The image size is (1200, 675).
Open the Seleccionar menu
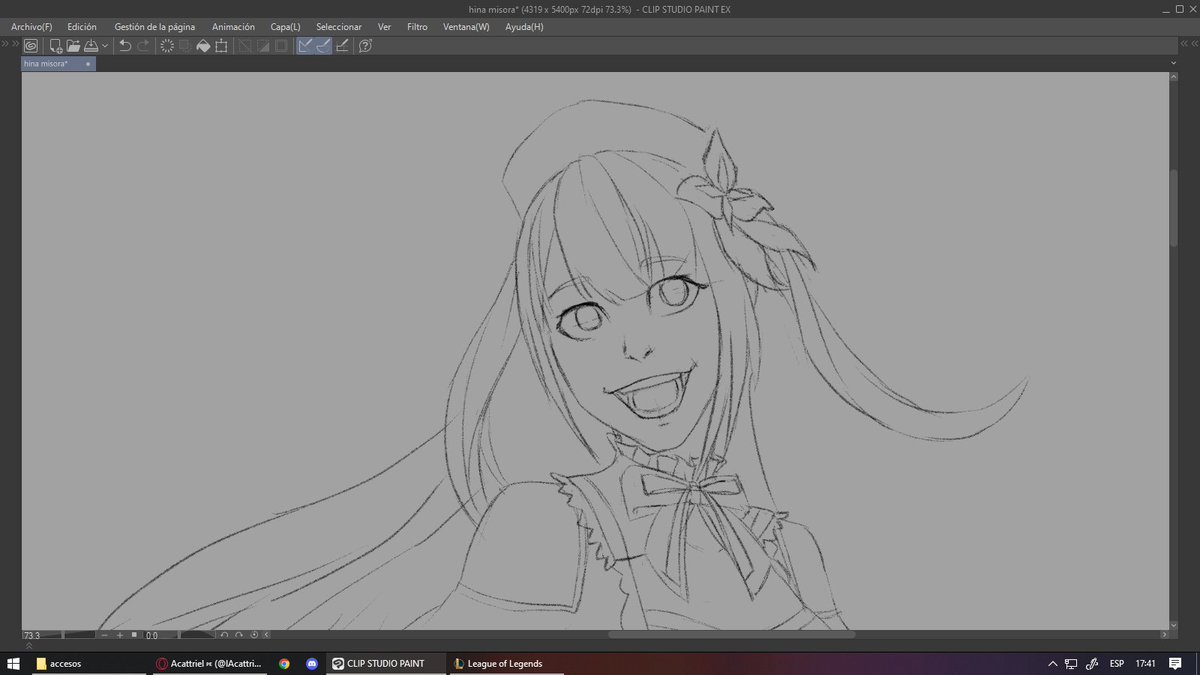[x=339, y=27]
